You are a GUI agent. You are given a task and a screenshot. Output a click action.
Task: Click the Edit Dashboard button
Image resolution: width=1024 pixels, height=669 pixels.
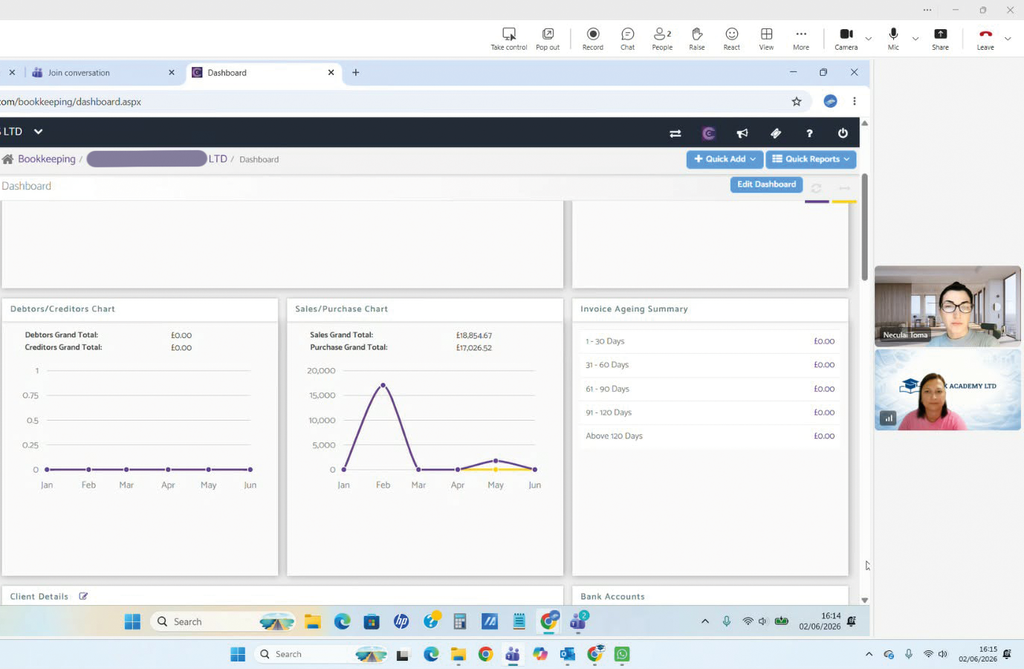pyautogui.click(x=766, y=184)
